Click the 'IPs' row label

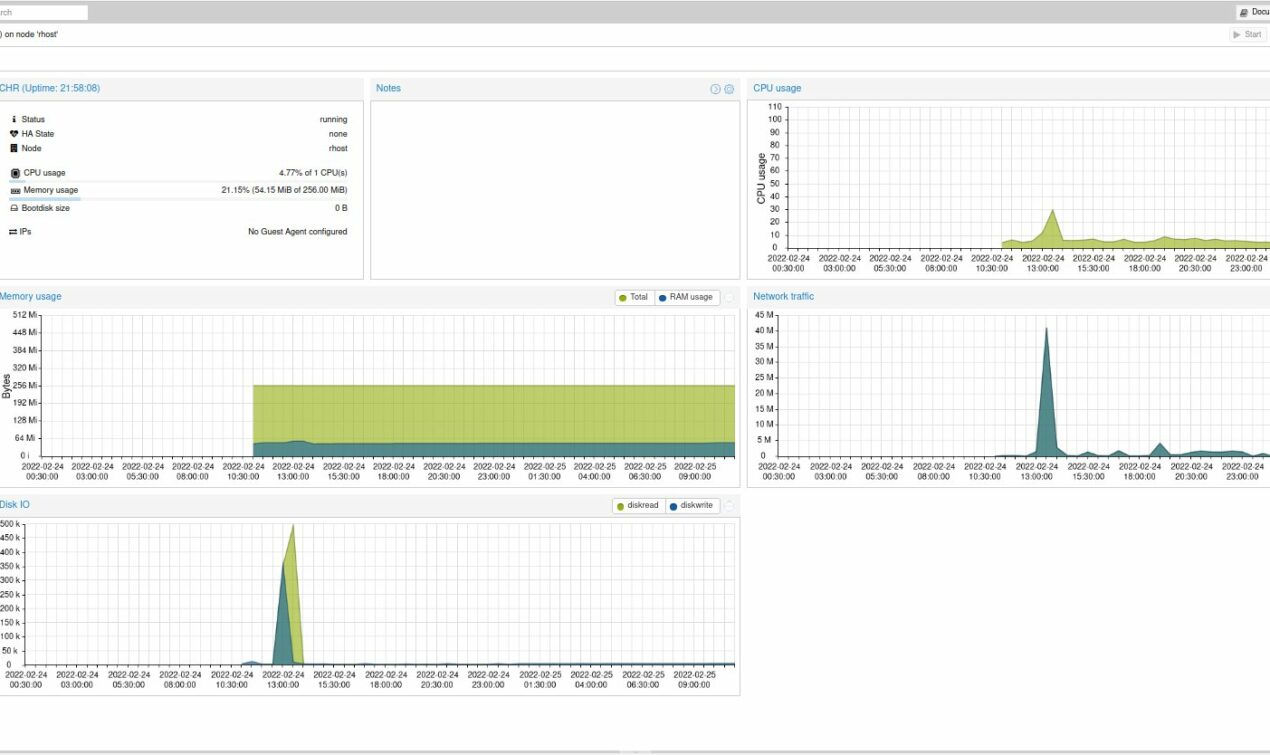click(x=25, y=232)
